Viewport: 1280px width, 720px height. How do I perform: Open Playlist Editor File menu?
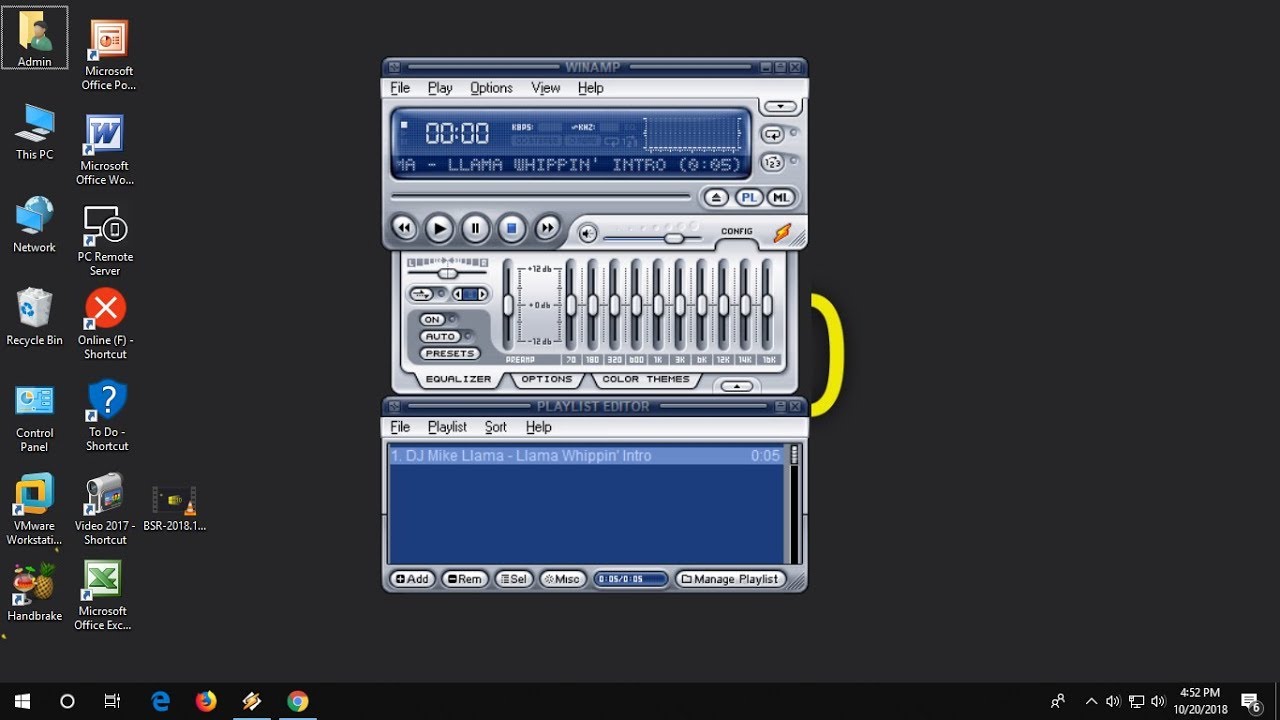pos(400,427)
